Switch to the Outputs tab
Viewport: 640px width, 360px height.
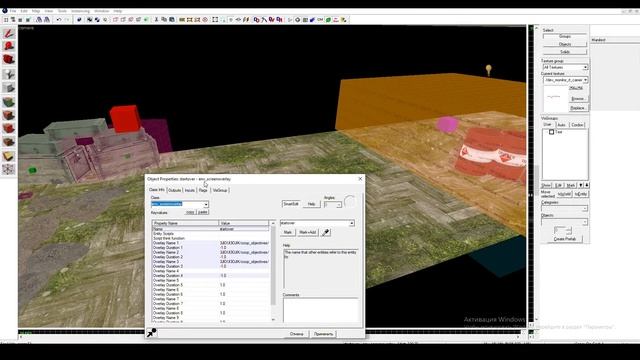click(174, 190)
